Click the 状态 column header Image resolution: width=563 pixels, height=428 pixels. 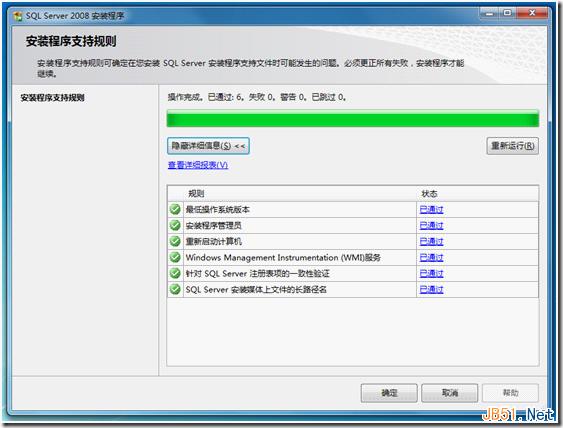click(429, 194)
